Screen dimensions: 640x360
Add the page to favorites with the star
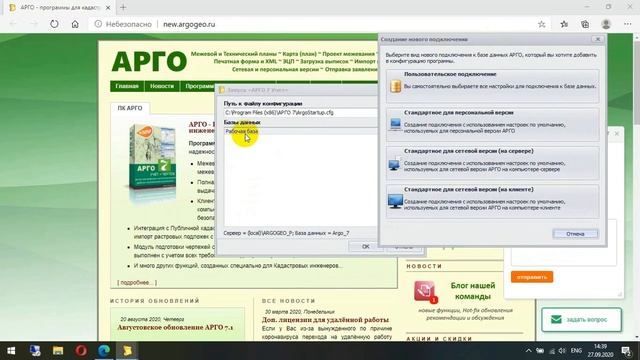point(542,24)
